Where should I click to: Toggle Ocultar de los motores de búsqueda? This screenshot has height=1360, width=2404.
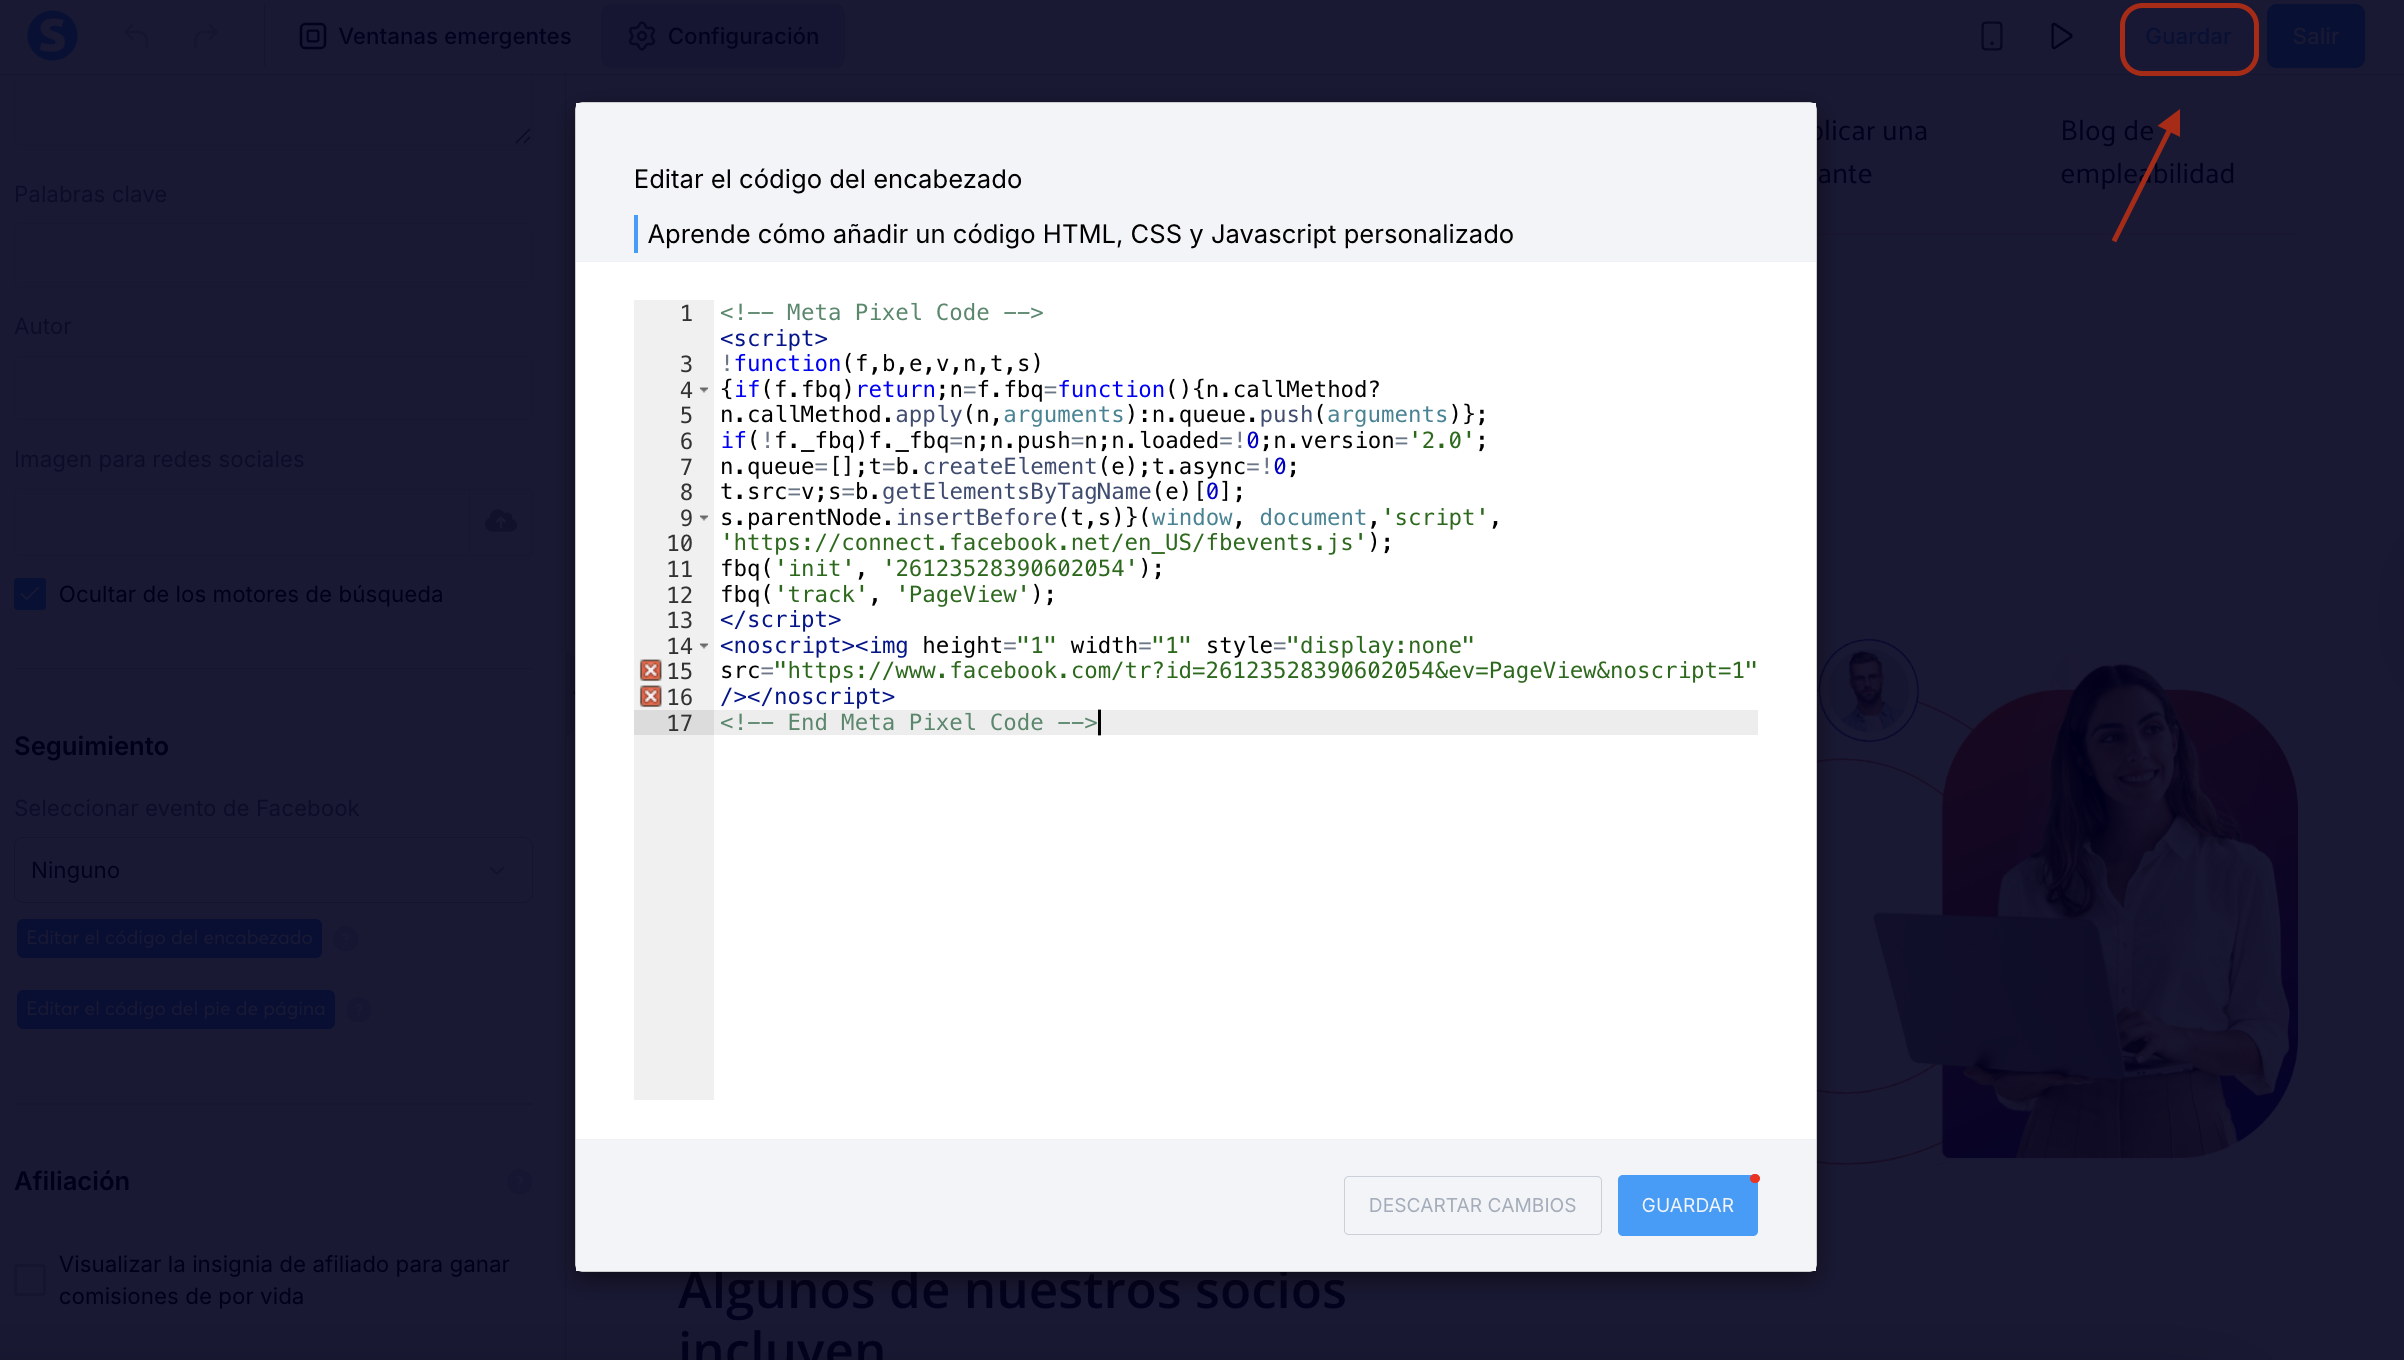click(x=30, y=594)
